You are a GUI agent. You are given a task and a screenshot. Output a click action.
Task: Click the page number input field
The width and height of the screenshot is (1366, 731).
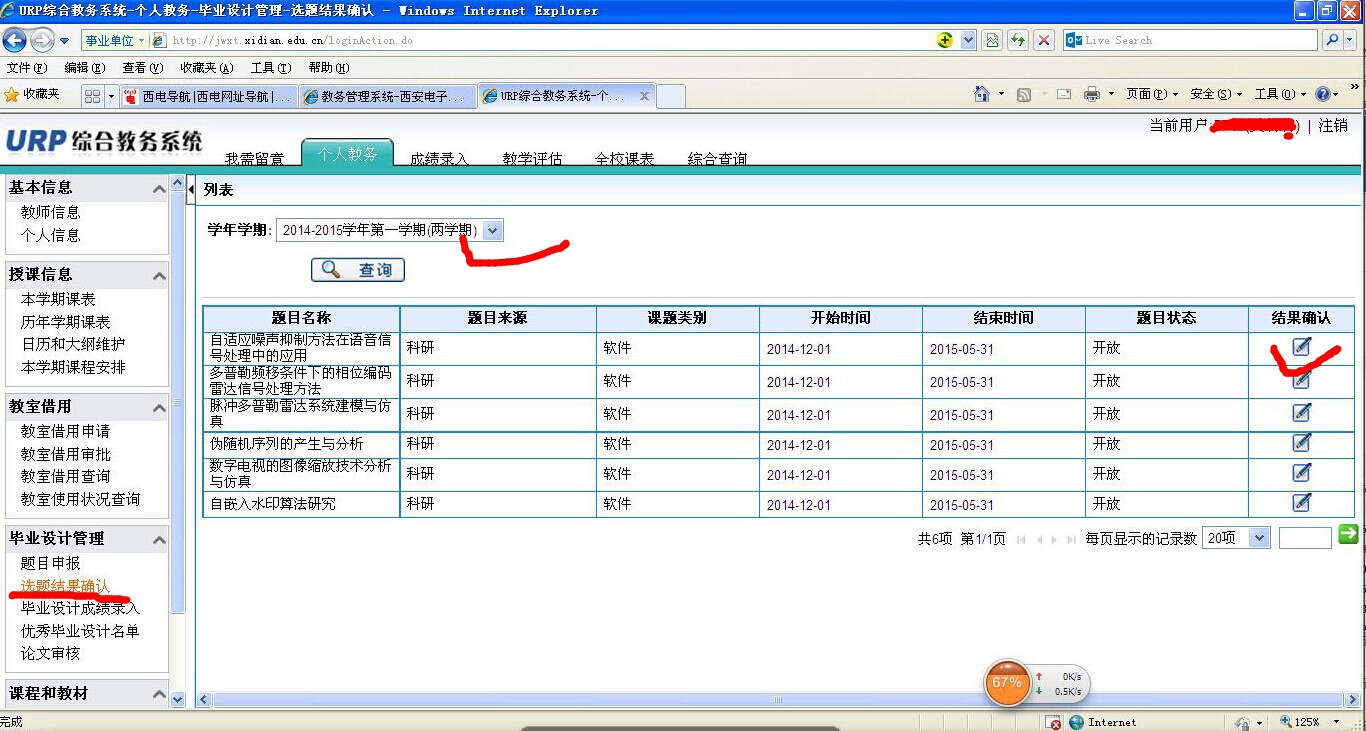pyautogui.click(x=1304, y=538)
